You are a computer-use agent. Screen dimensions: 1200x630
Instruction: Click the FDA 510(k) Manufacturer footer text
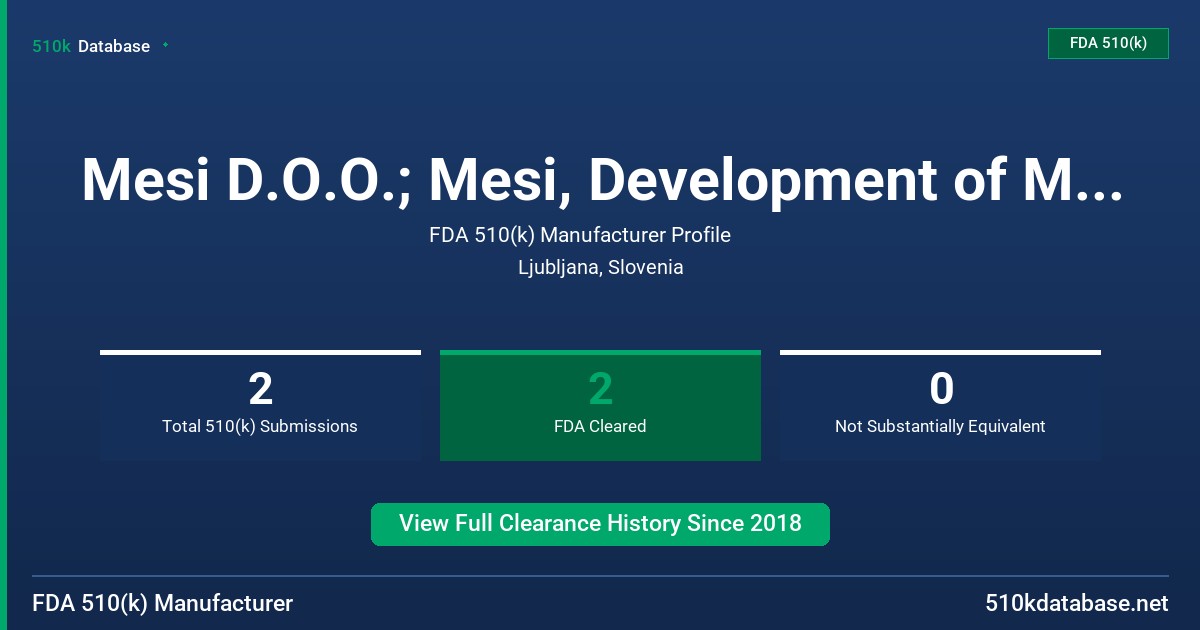point(163,603)
